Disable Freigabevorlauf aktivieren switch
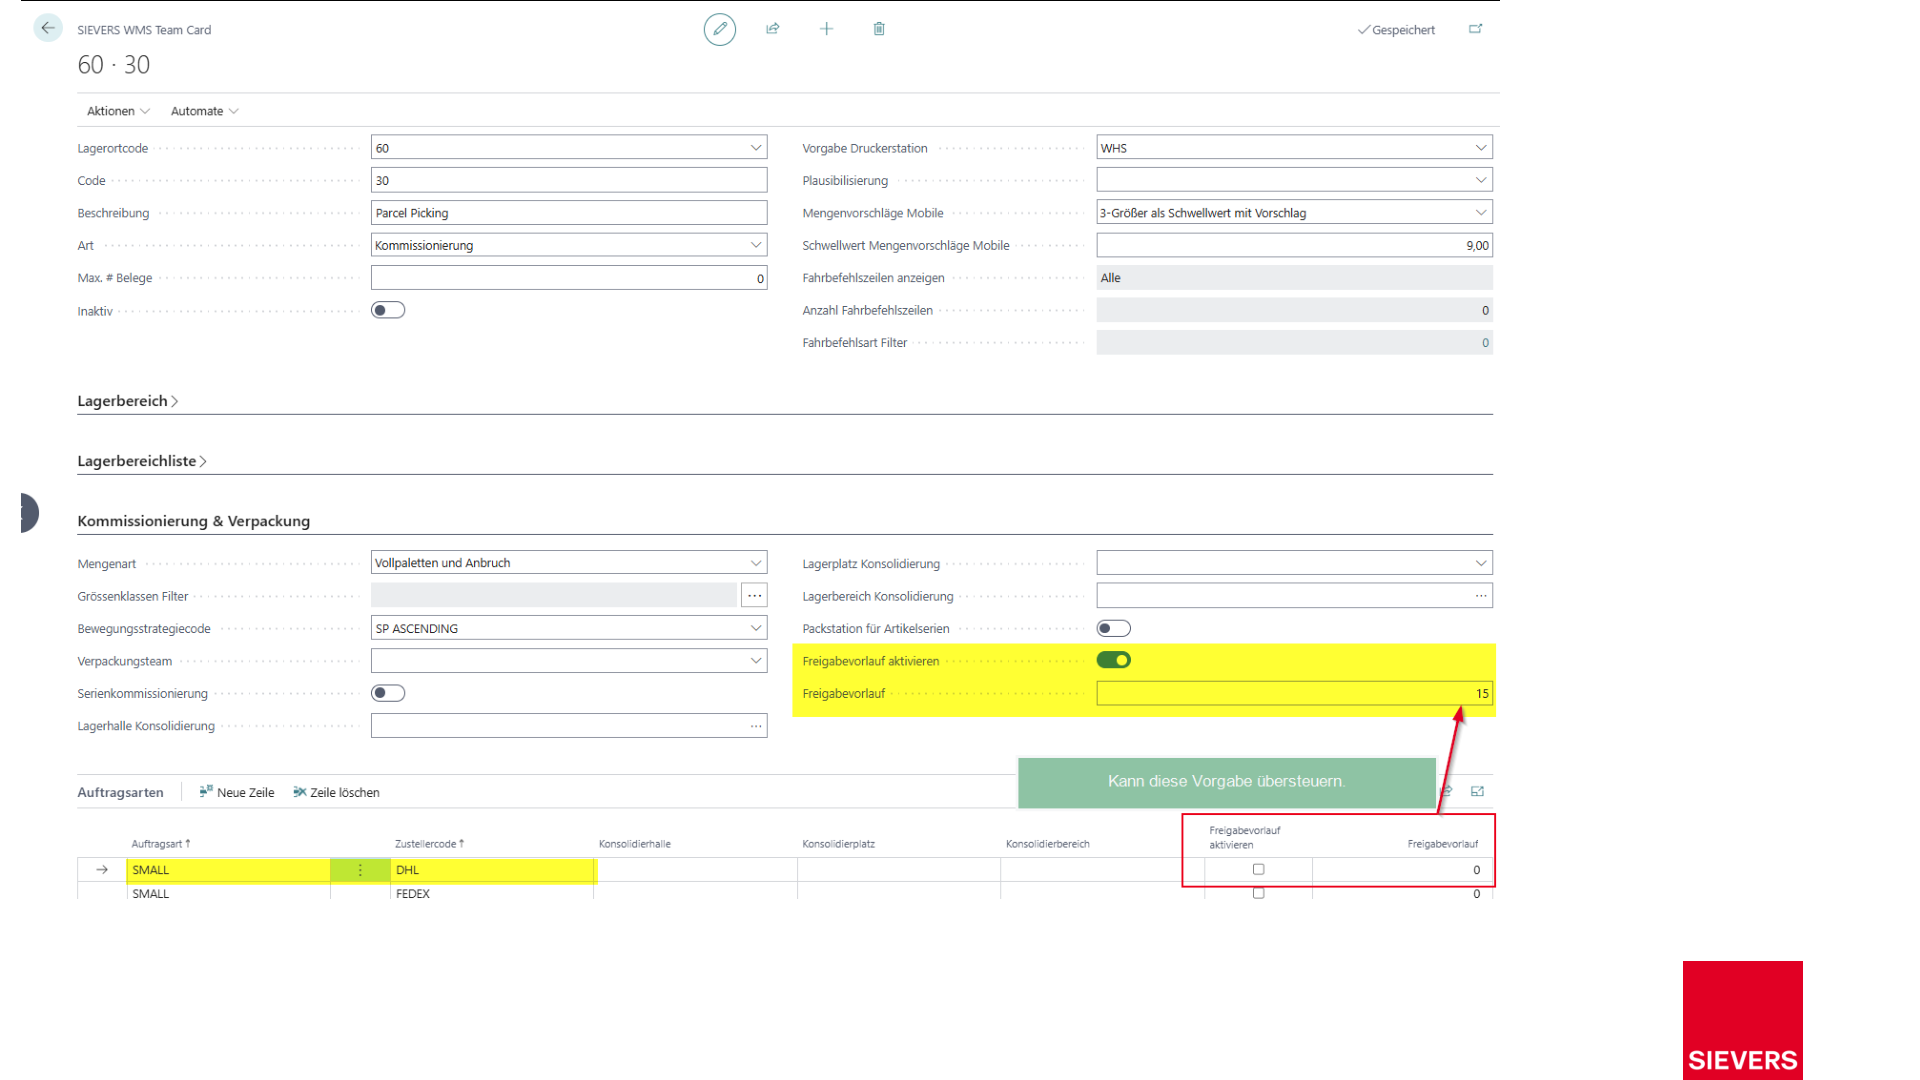The width and height of the screenshot is (1920, 1080). point(1113,660)
